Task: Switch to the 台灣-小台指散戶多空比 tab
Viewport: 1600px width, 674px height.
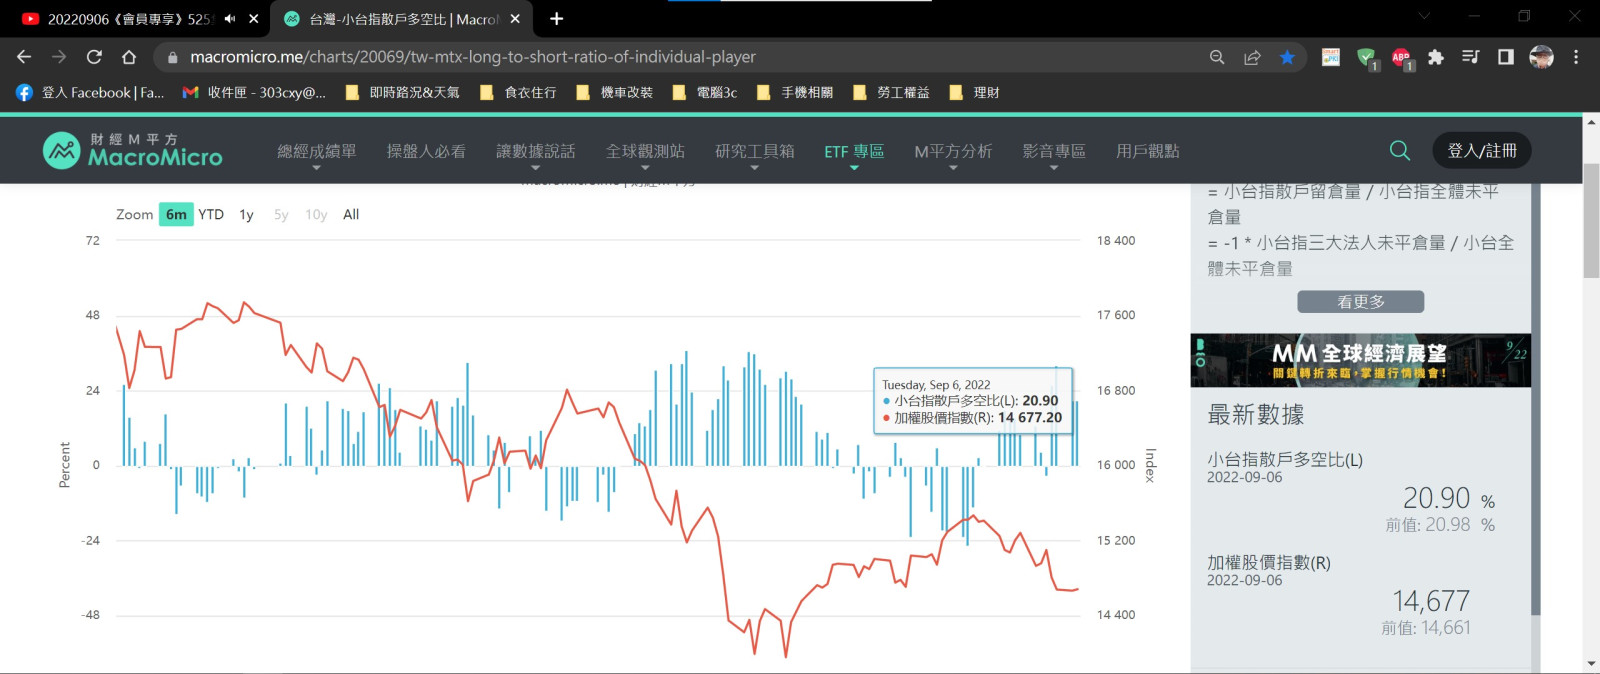Action: [400, 19]
